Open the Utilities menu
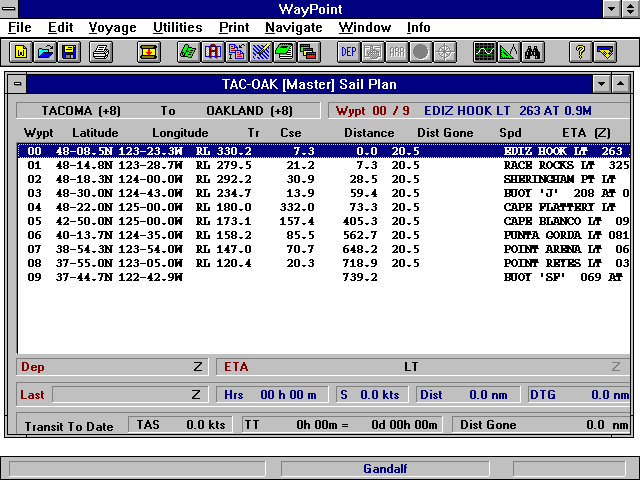This screenshot has height=480, width=640. click(178, 27)
